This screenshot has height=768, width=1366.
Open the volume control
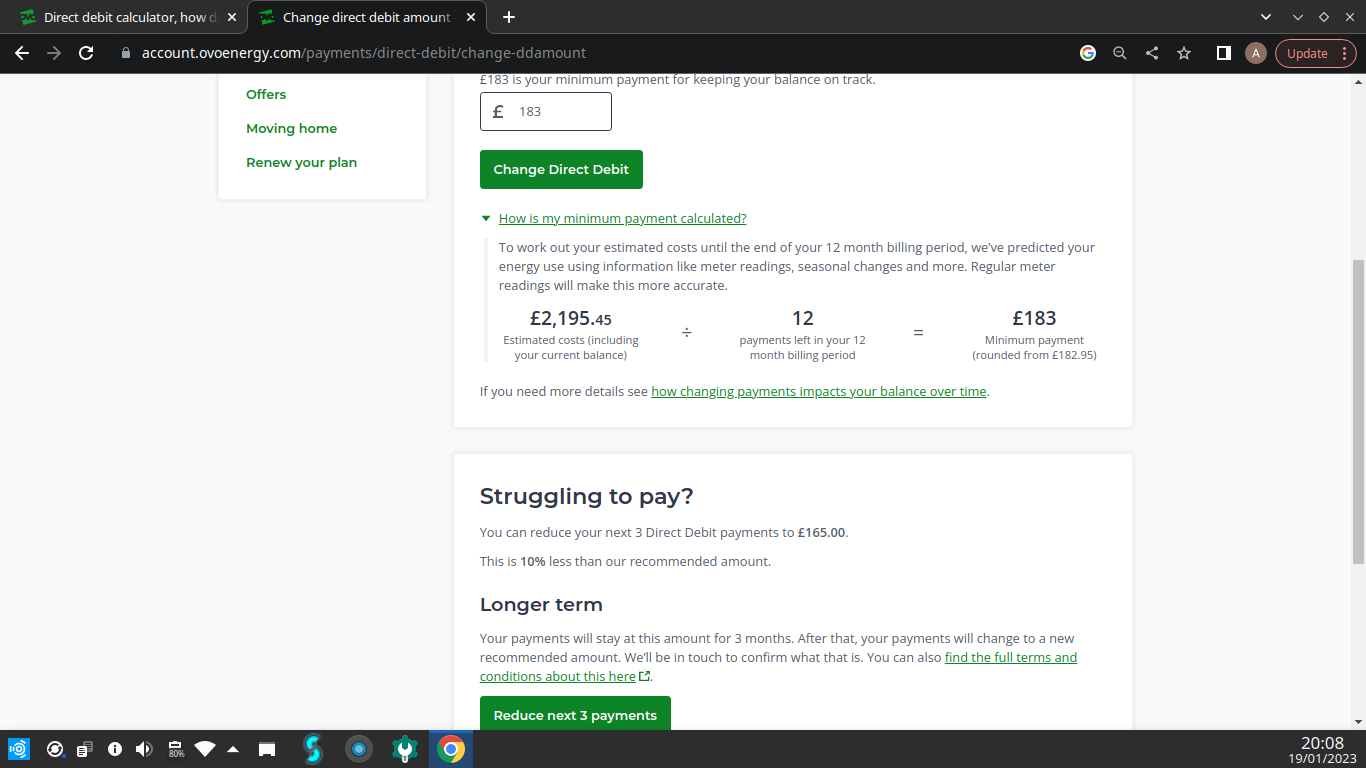(144, 749)
